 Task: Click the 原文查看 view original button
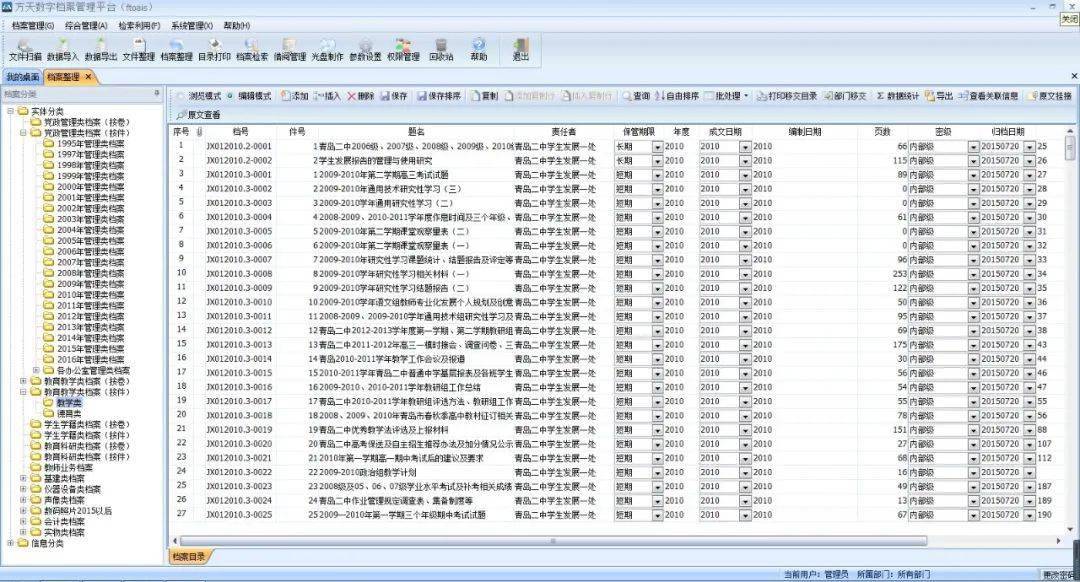(198, 115)
